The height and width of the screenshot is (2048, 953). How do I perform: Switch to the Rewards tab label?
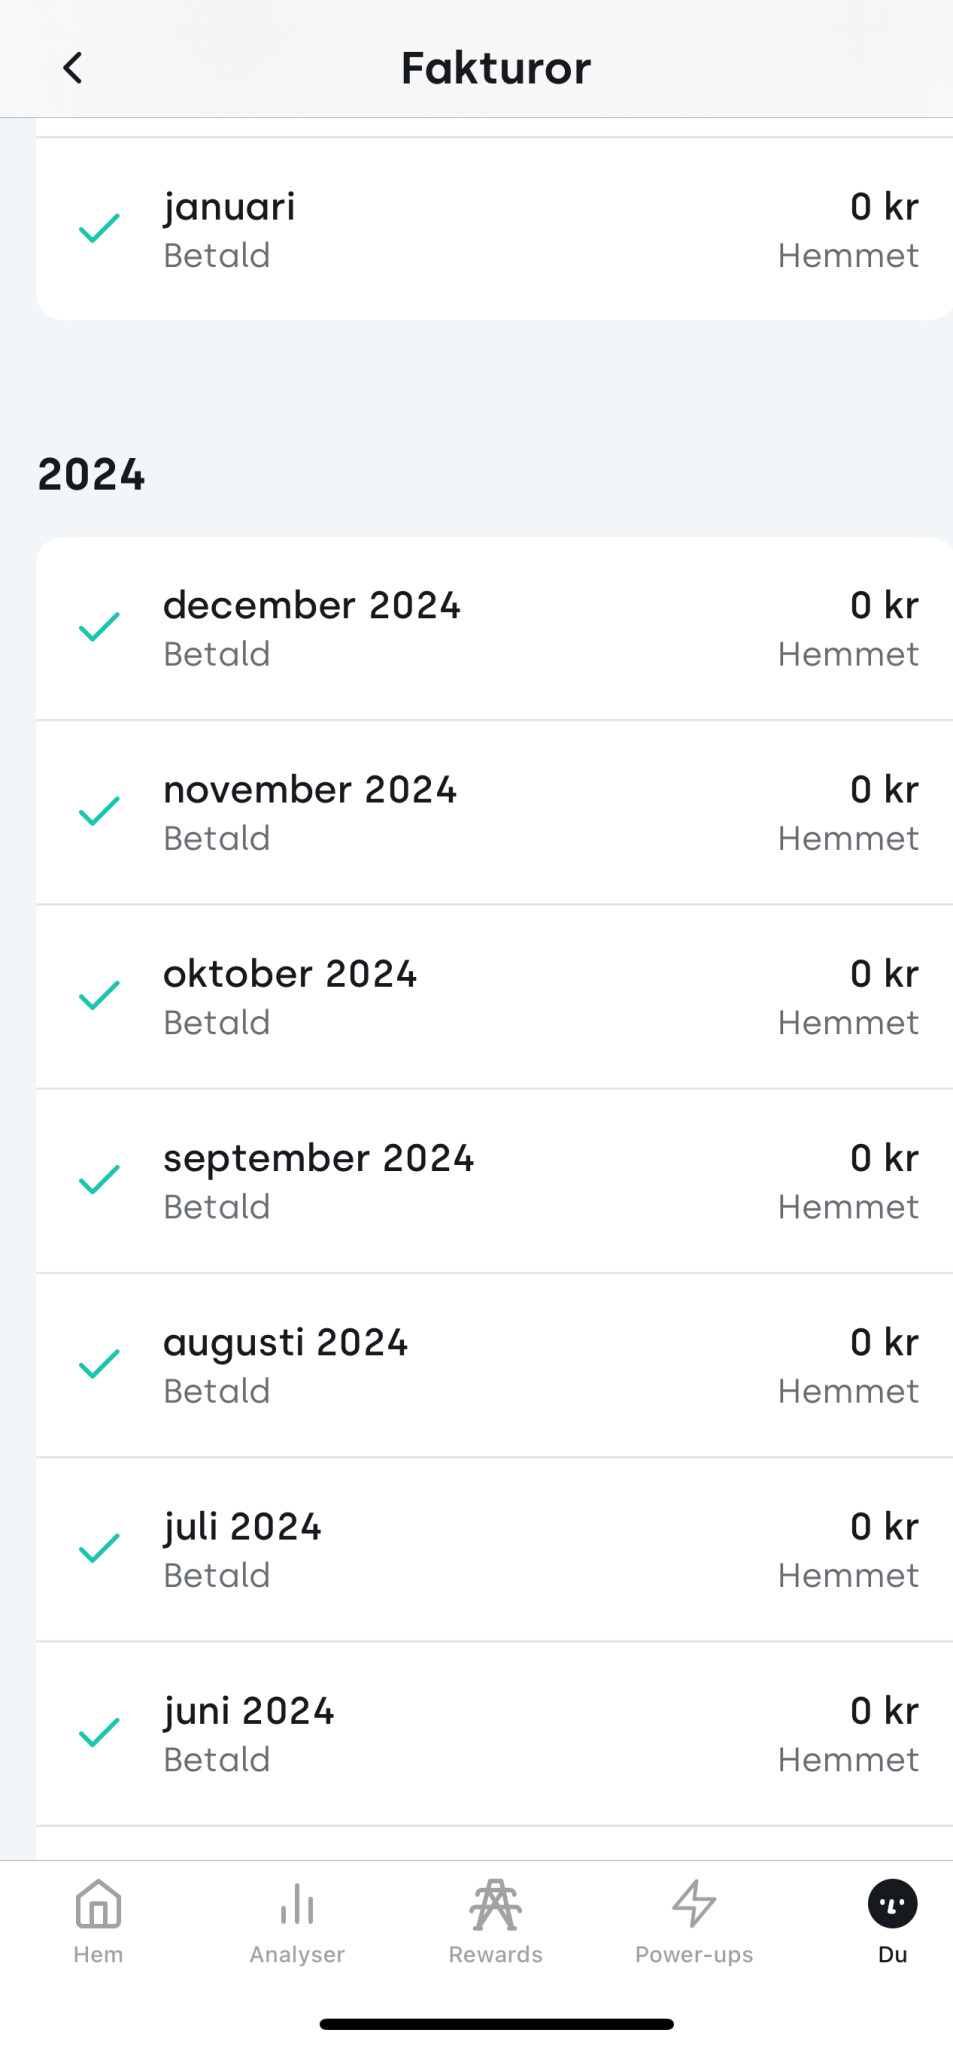coord(495,1955)
